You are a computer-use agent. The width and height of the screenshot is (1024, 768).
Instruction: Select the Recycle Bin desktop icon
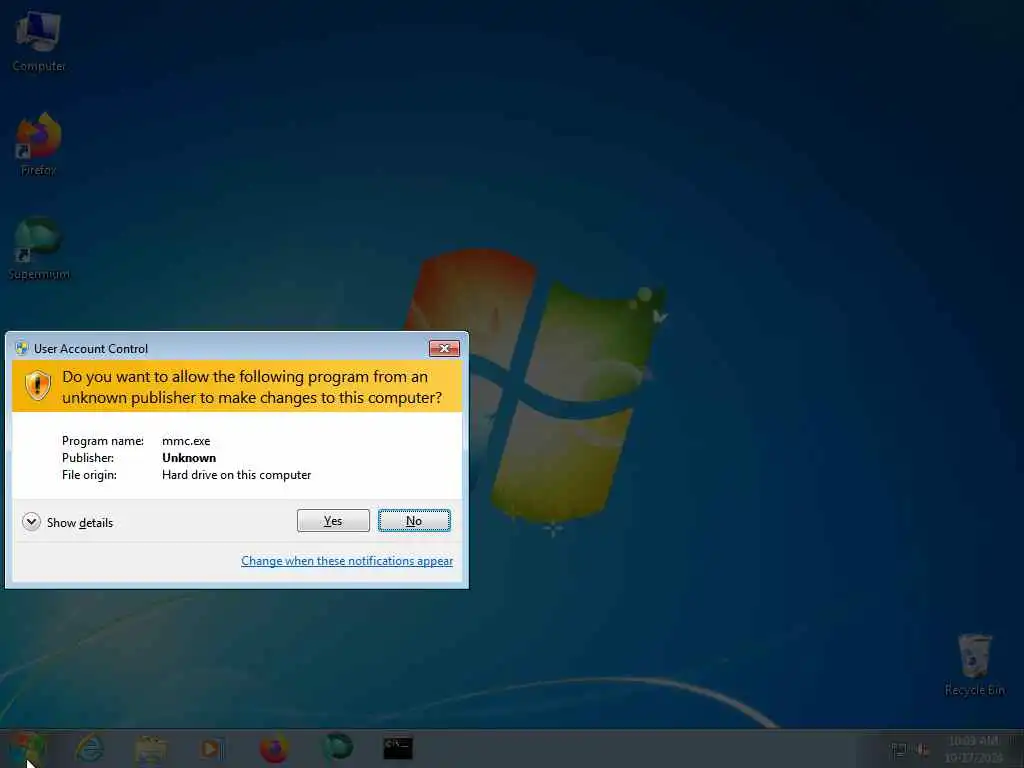(974, 664)
